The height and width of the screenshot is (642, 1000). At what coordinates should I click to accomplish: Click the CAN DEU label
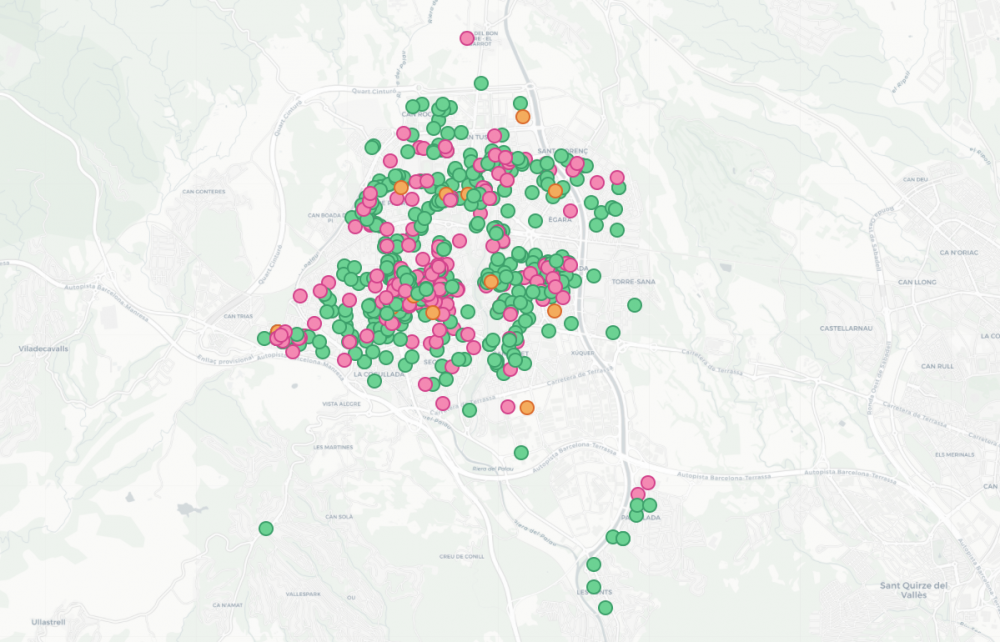[x=915, y=180]
